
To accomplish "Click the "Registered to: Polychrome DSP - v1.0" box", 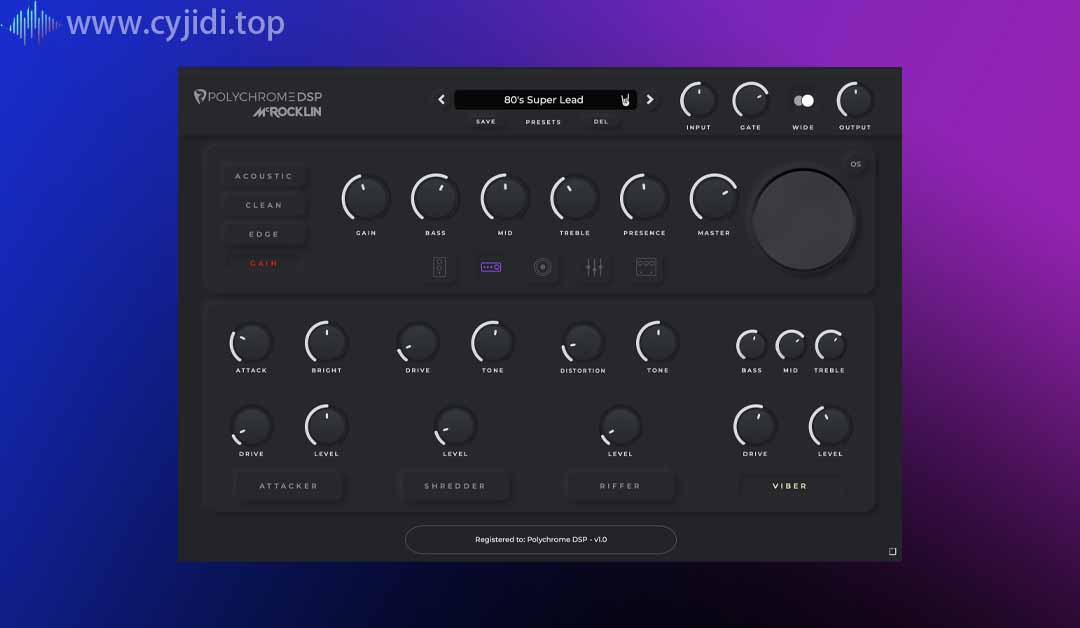I will pyautogui.click(x=541, y=540).
